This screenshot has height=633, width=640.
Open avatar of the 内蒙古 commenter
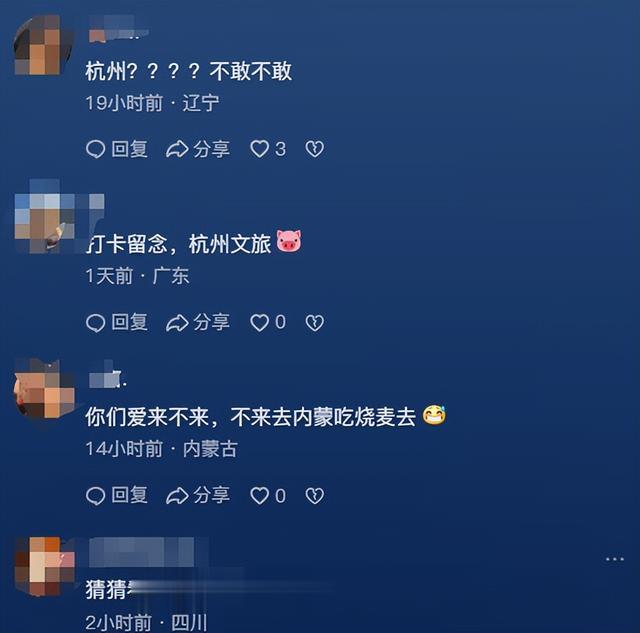coord(44,389)
